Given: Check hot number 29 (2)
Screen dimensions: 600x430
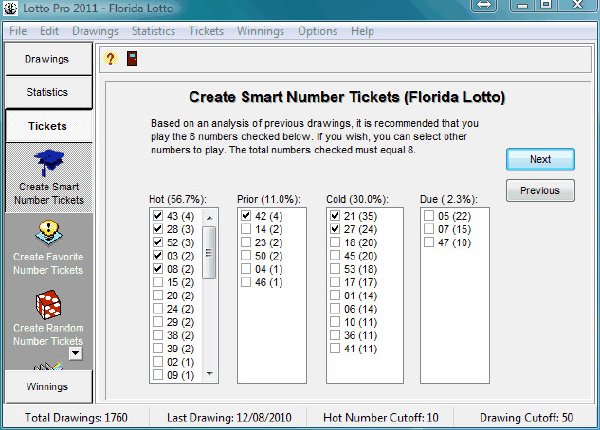Looking at the screenshot, I should pos(158,322).
